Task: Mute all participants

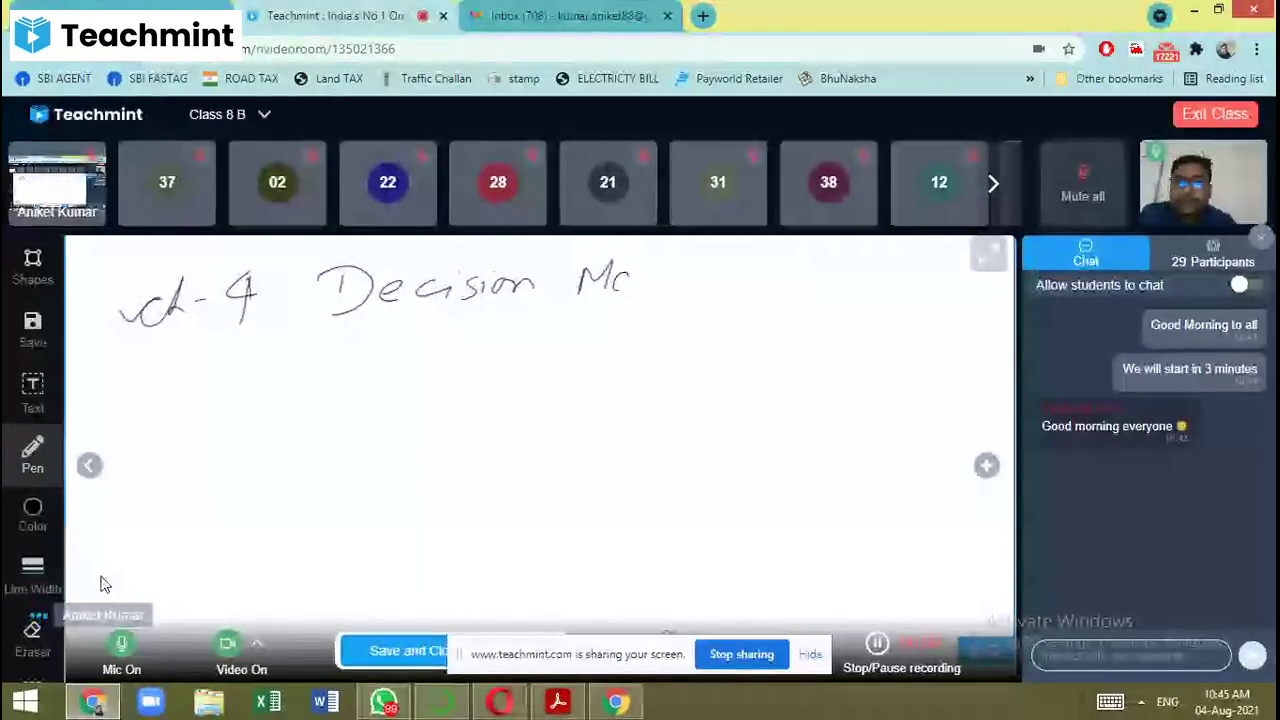Action: pyautogui.click(x=1083, y=184)
